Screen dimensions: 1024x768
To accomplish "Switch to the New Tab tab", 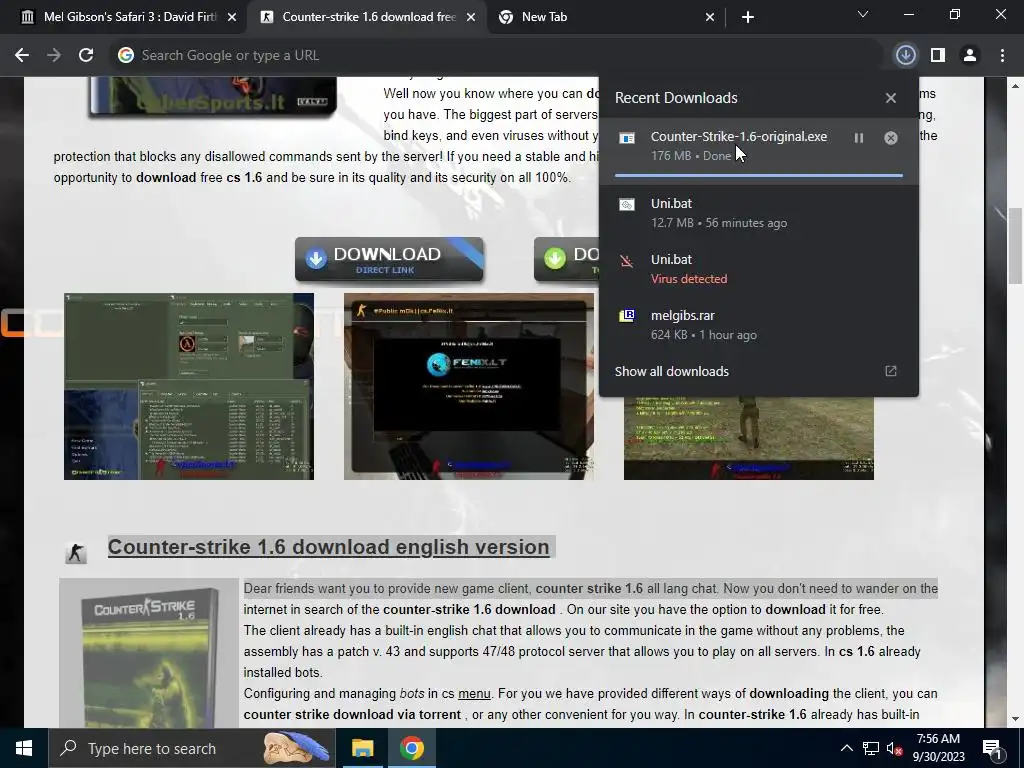I will click(607, 17).
